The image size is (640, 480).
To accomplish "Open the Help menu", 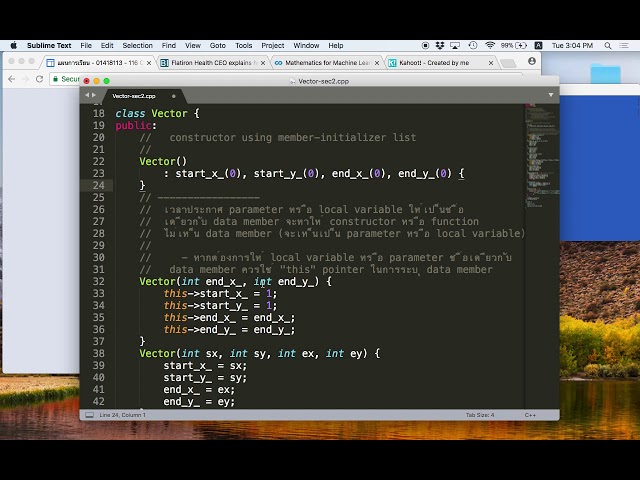I will coord(336,45).
